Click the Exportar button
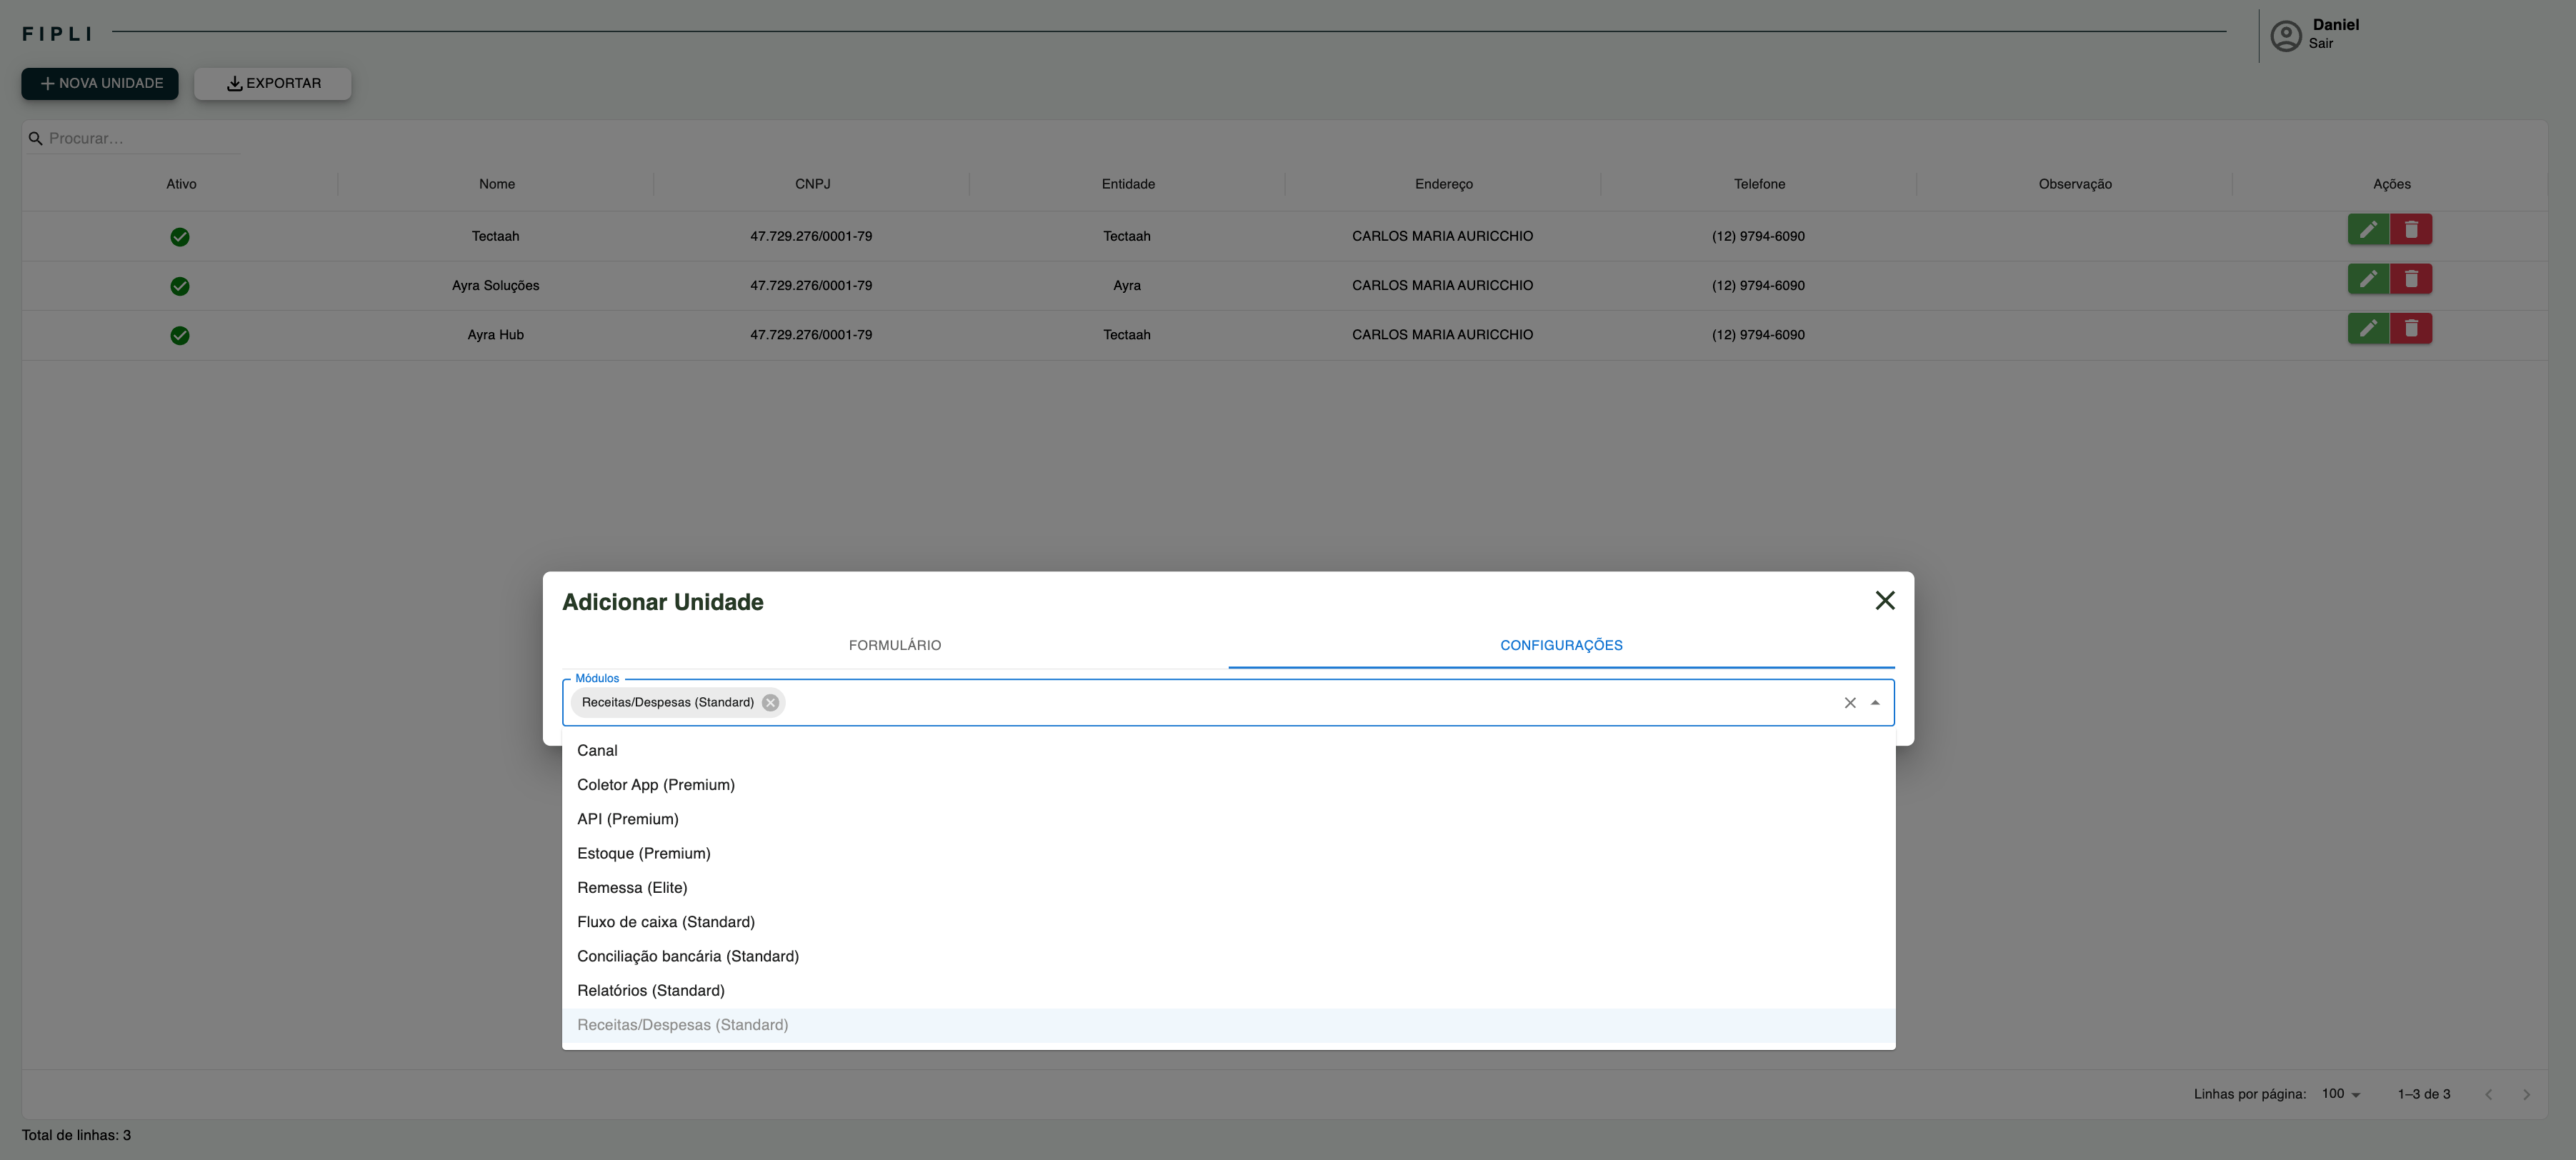 pos(273,84)
